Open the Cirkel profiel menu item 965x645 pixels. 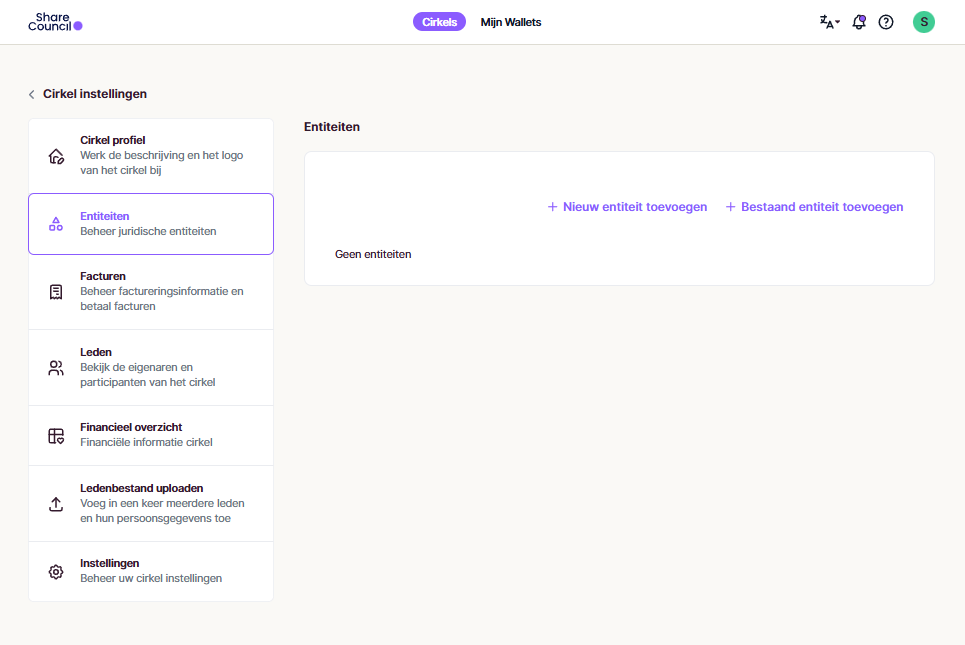(151, 156)
